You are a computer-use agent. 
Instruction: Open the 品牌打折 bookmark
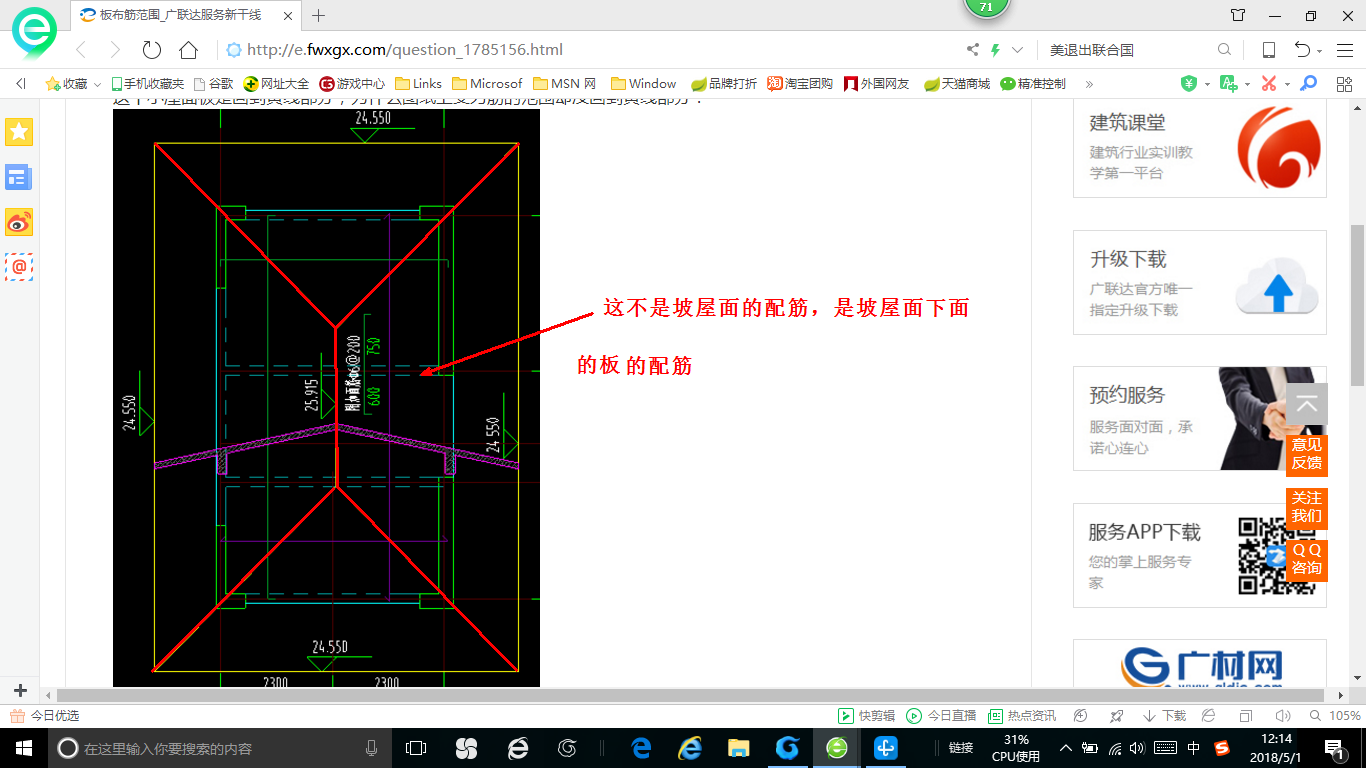coord(723,84)
